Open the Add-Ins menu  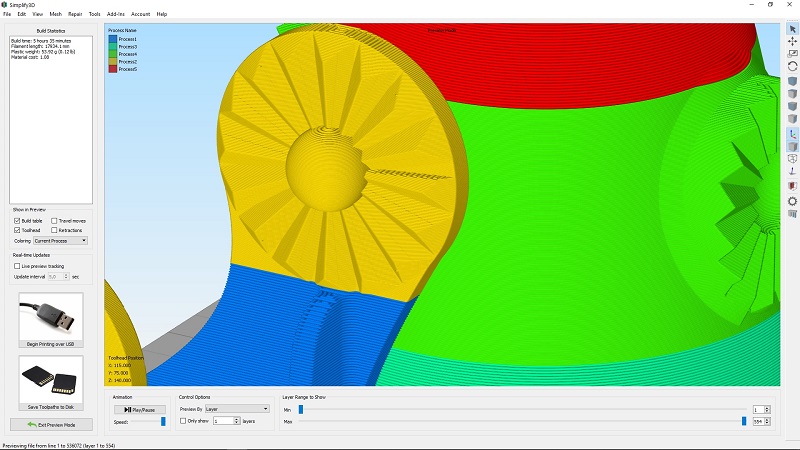[116, 14]
